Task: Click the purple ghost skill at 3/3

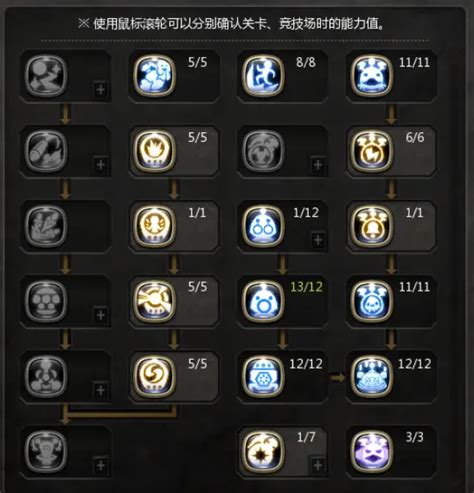Action: [x=372, y=452]
